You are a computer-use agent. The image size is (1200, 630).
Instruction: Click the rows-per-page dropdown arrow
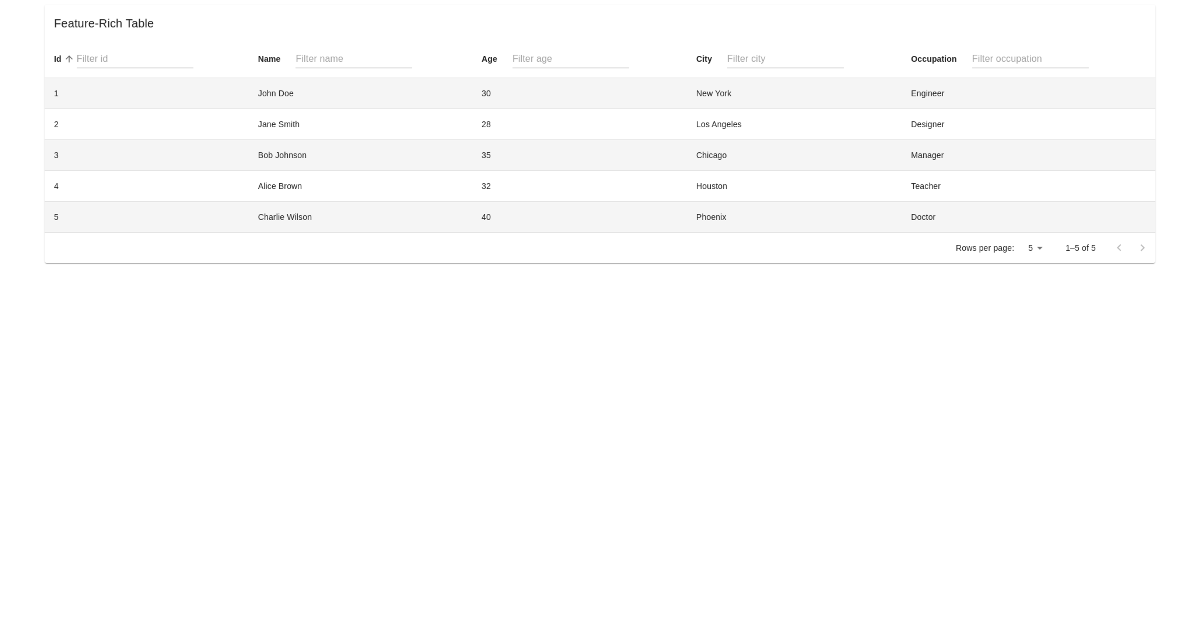coord(1039,247)
